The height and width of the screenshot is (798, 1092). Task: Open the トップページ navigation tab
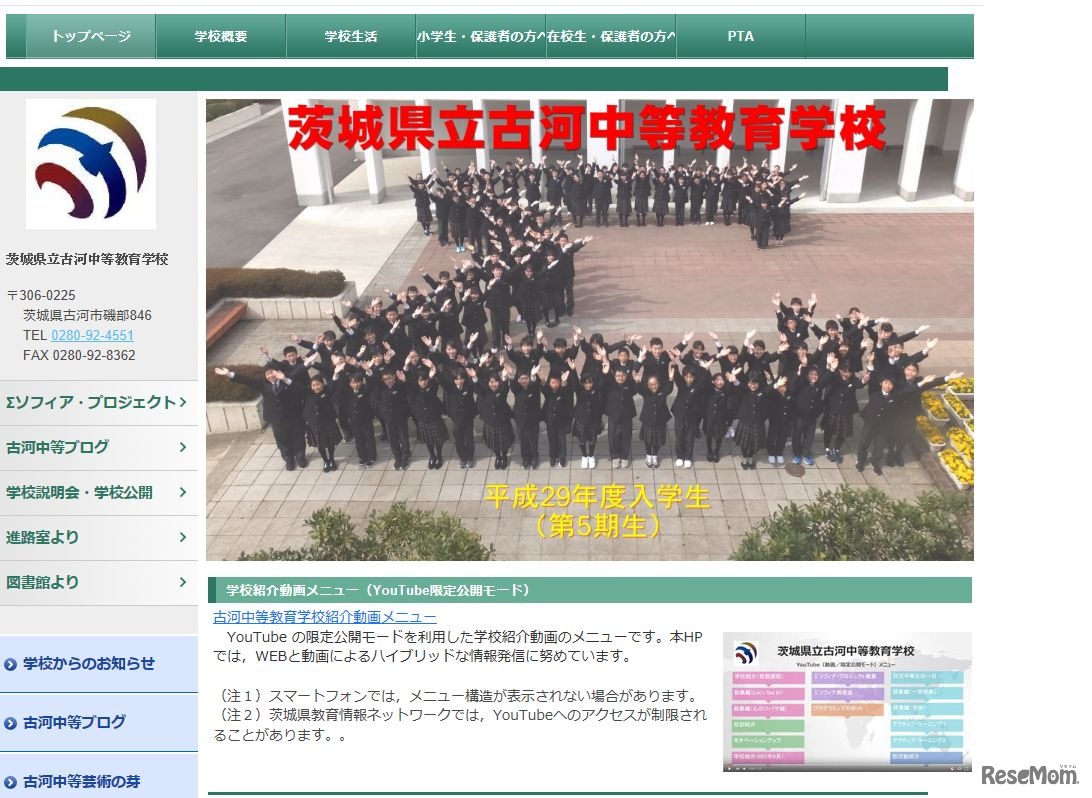click(90, 35)
